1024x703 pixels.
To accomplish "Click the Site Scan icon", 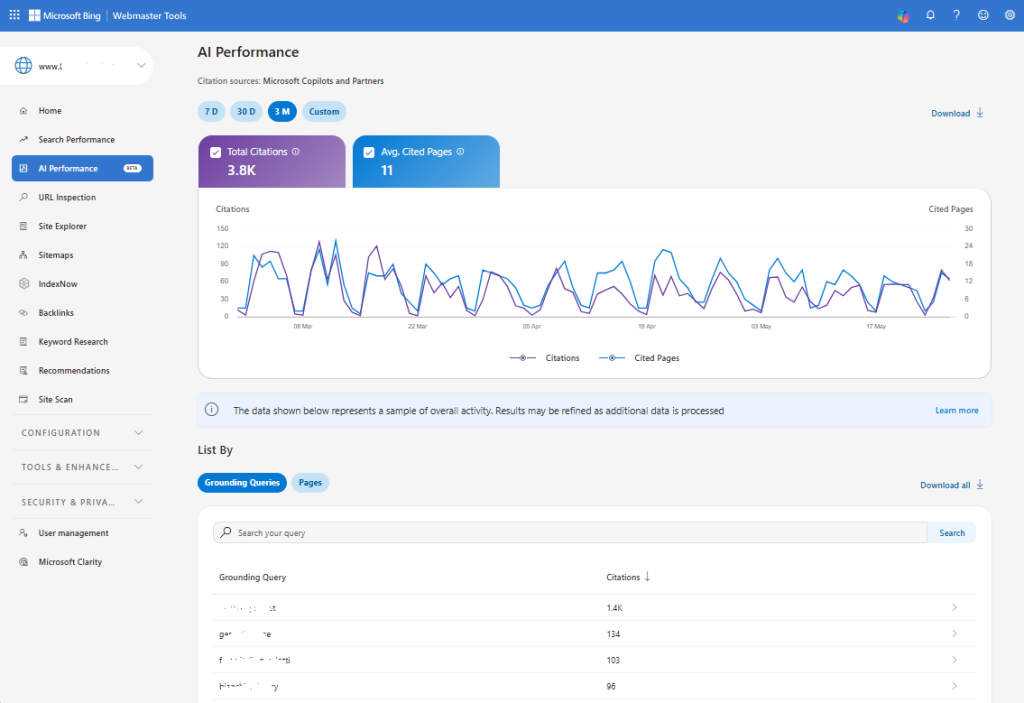I will coord(24,399).
